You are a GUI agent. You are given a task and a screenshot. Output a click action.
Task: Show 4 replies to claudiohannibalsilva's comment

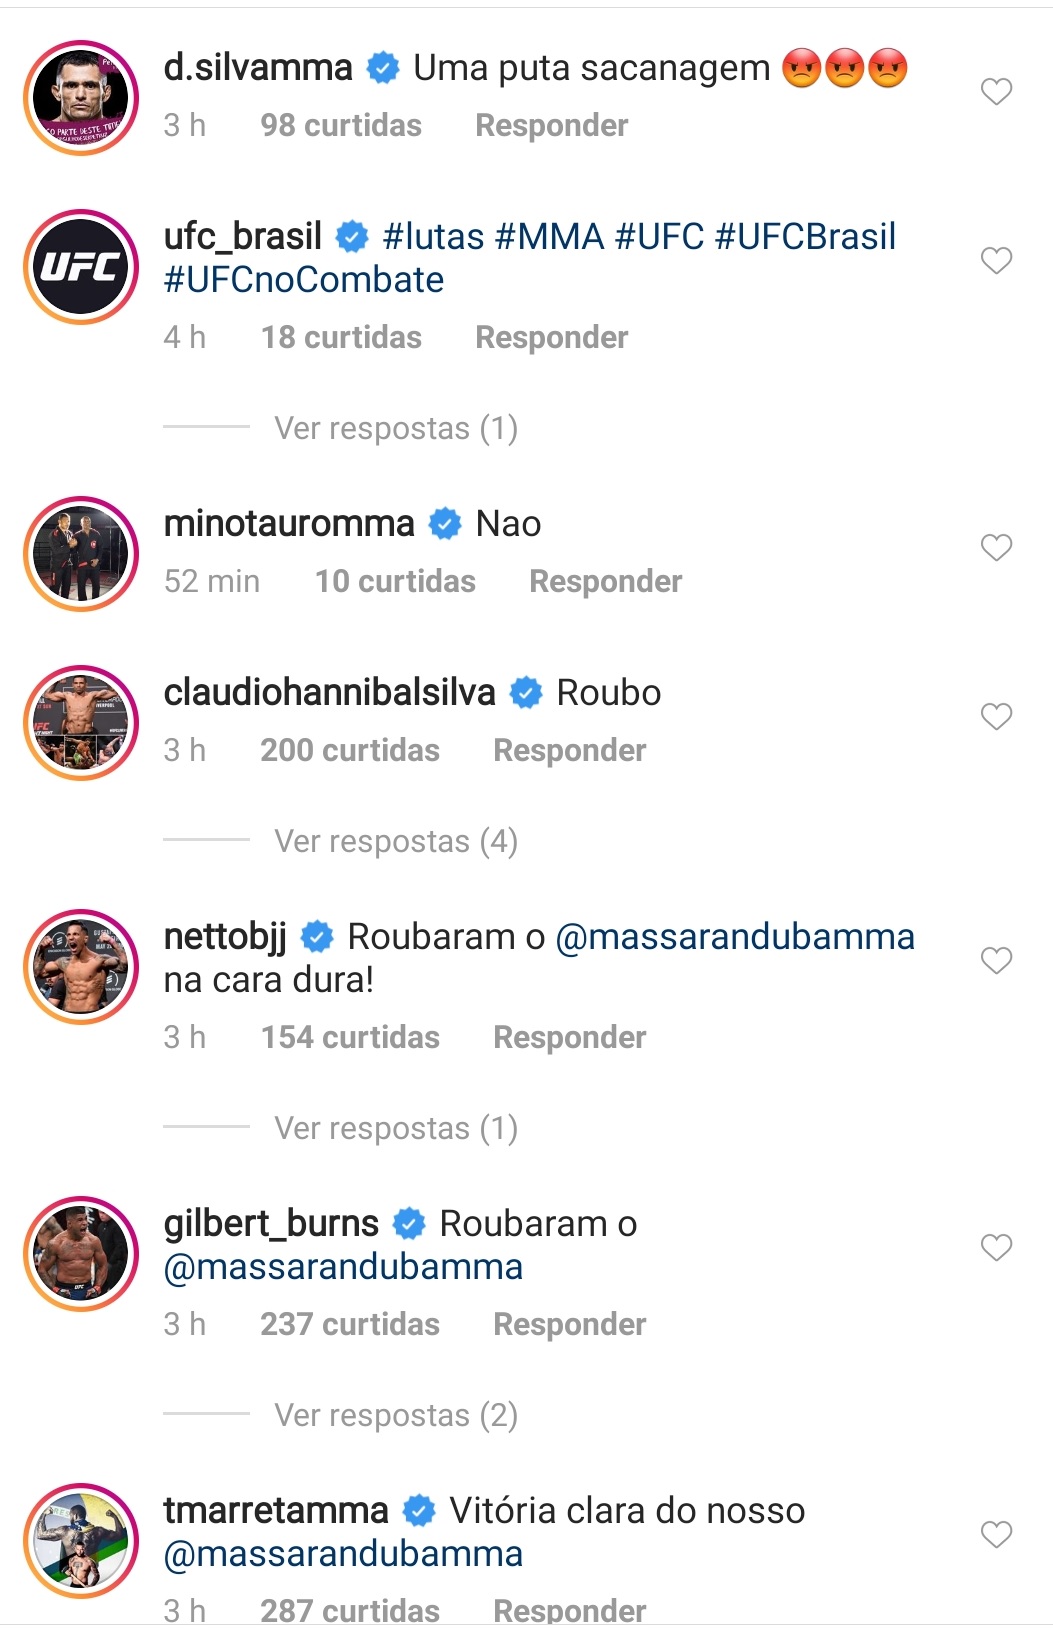[396, 842]
